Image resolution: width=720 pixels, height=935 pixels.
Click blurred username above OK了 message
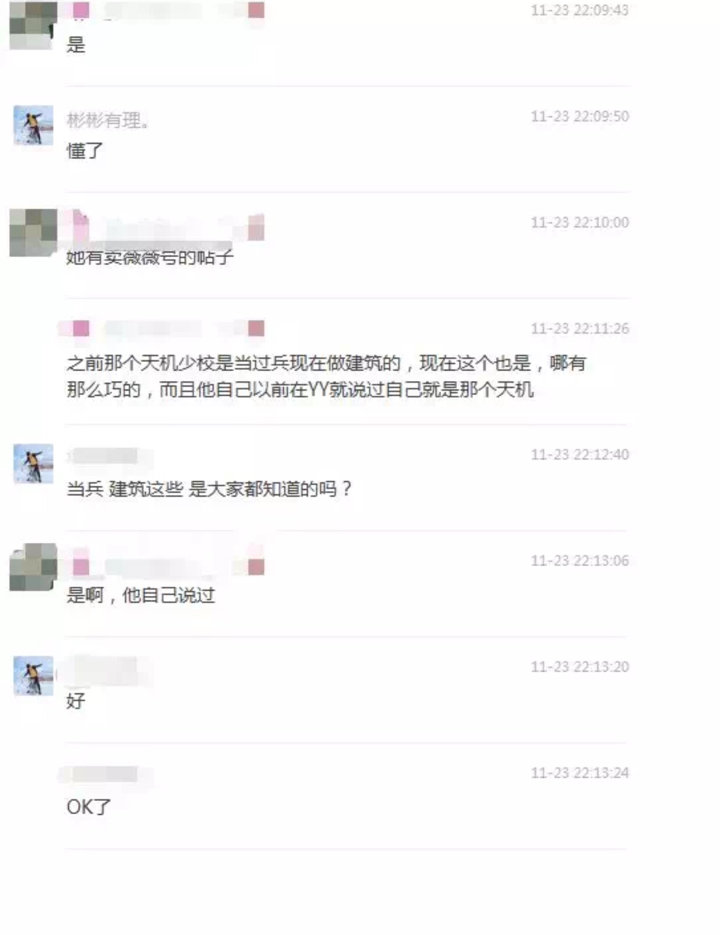[104, 774]
